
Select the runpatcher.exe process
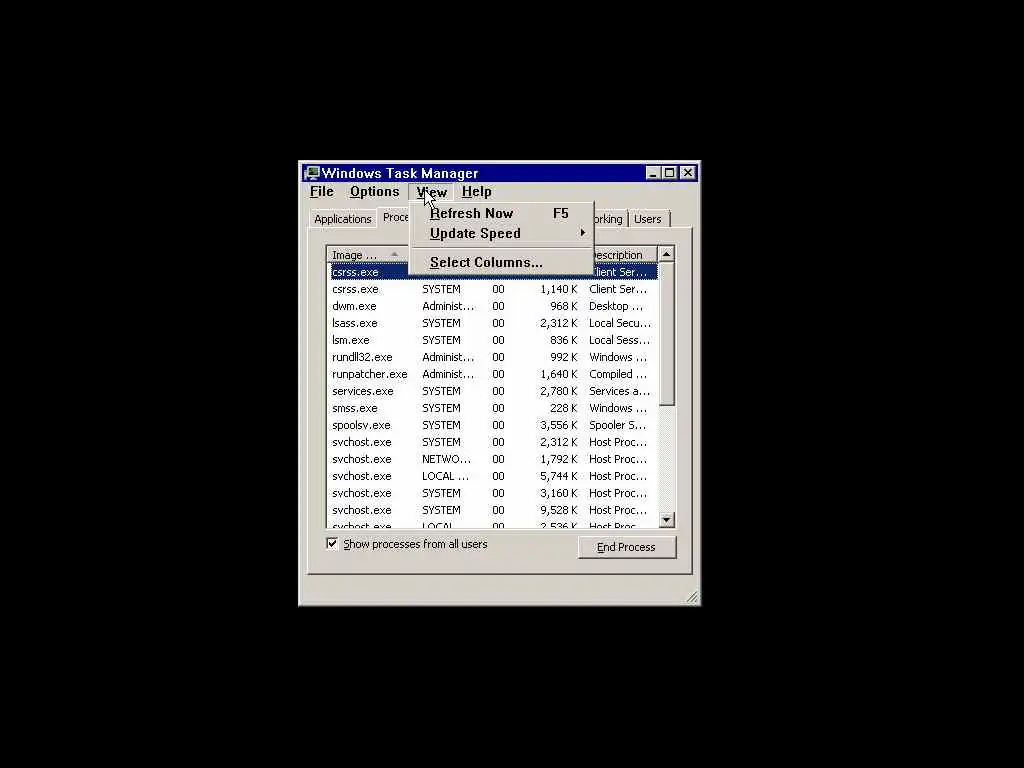click(x=494, y=374)
